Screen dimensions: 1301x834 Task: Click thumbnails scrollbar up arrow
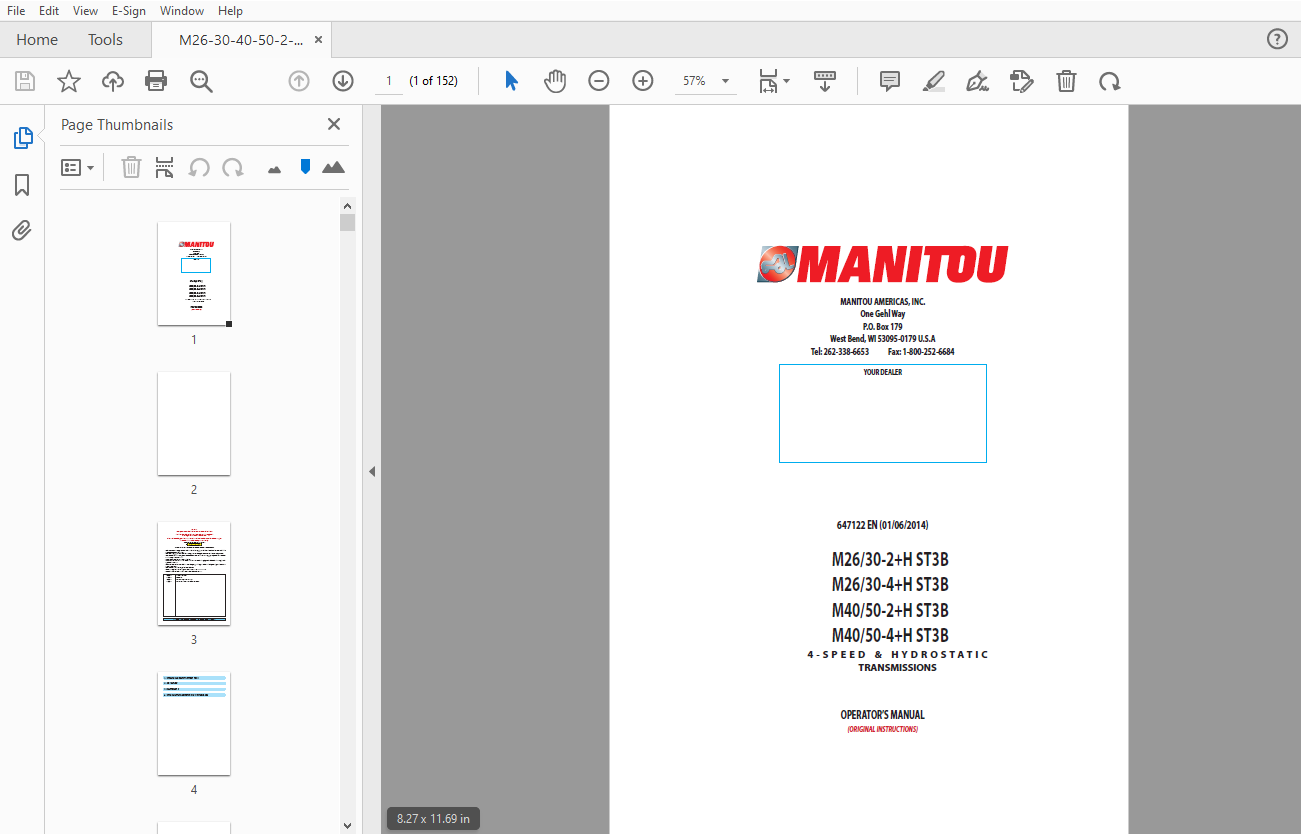[x=347, y=205]
